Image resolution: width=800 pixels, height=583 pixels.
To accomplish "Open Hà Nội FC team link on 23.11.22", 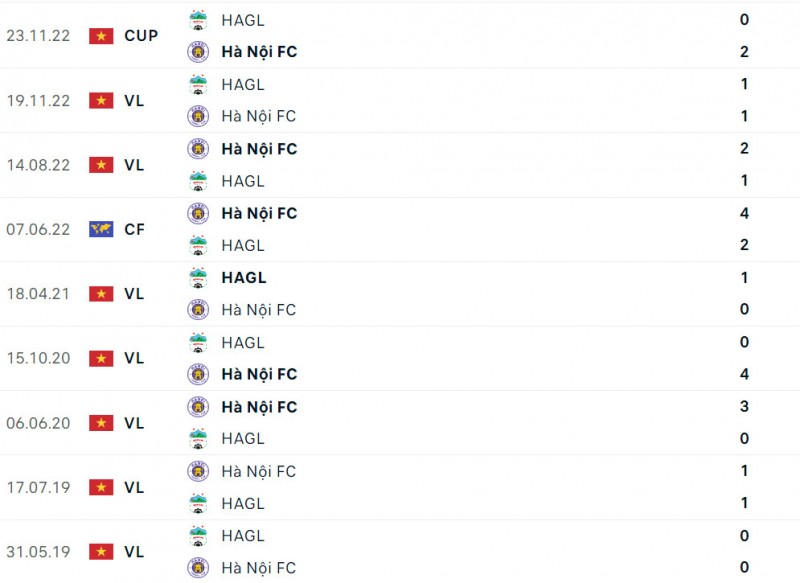I will tap(259, 52).
